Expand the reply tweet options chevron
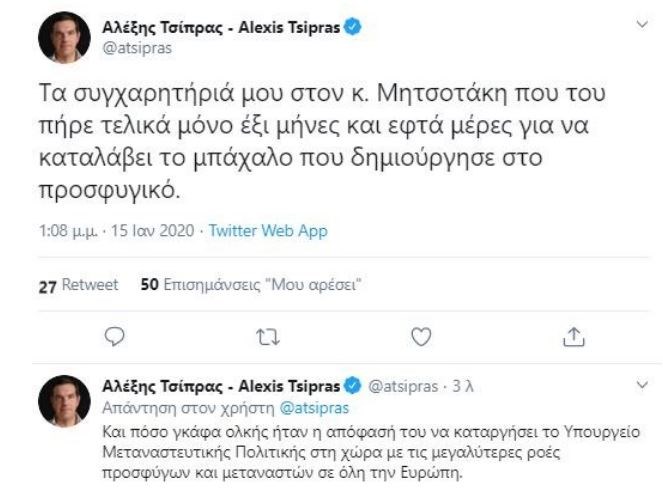Screen dimensions: 663x494 pos(641,384)
